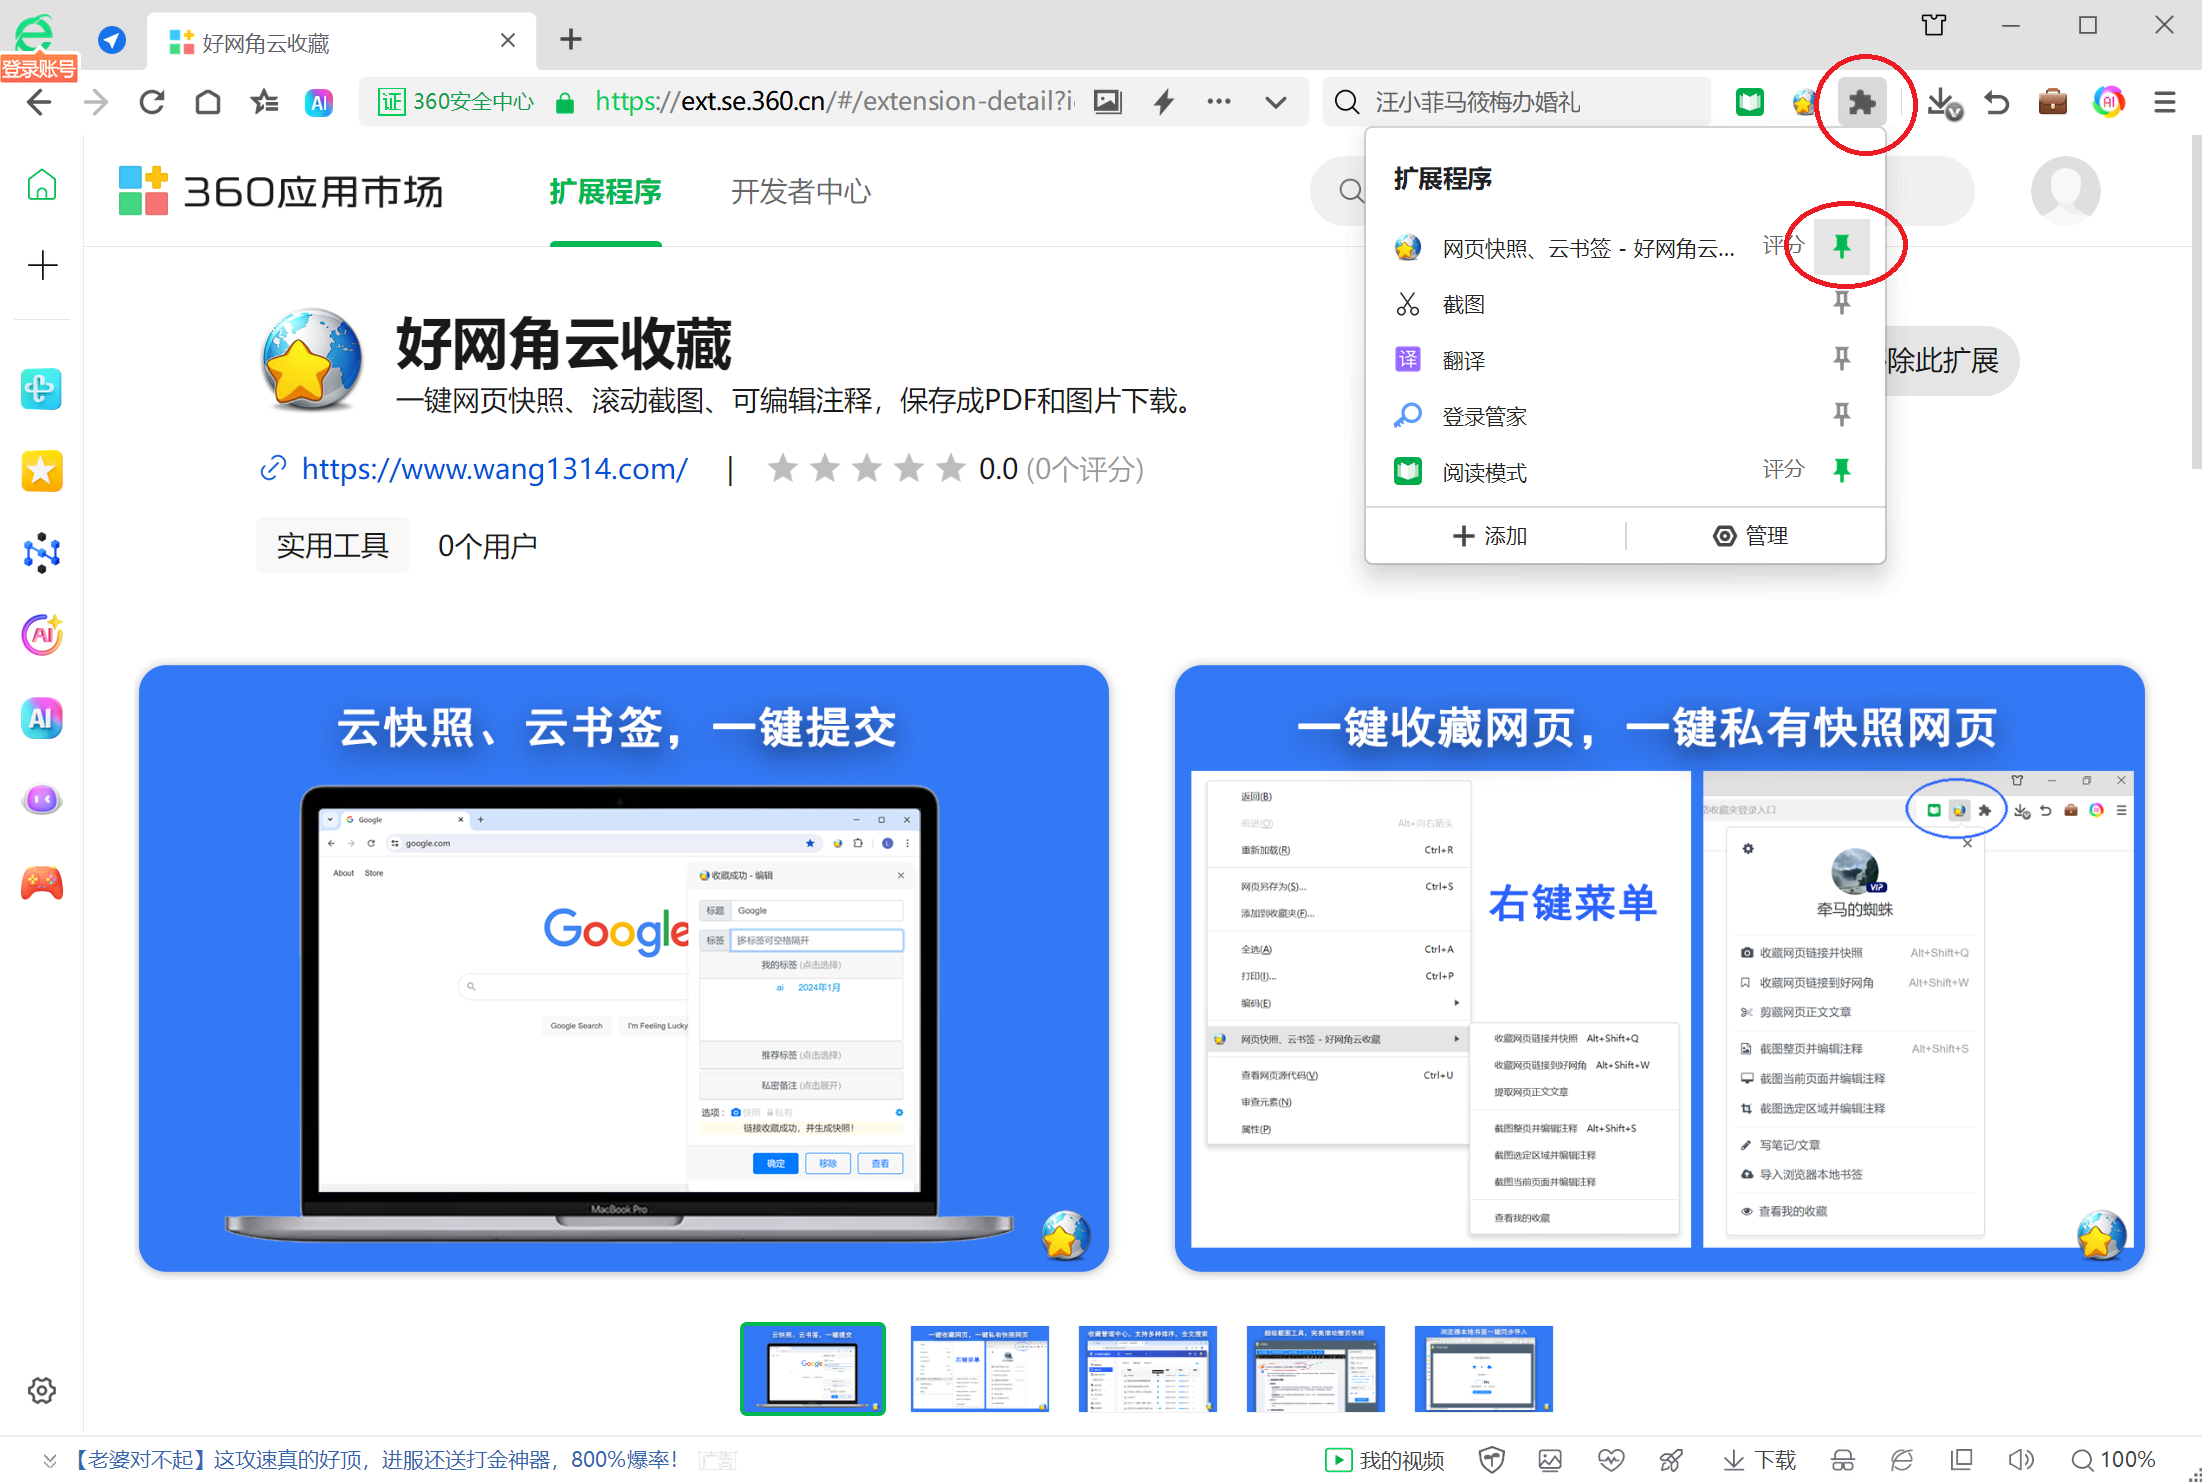The width and height of the screenshot is (2202, 1482).
Task: Select 登录管家 in extensions list
Action: point(1484,416)
